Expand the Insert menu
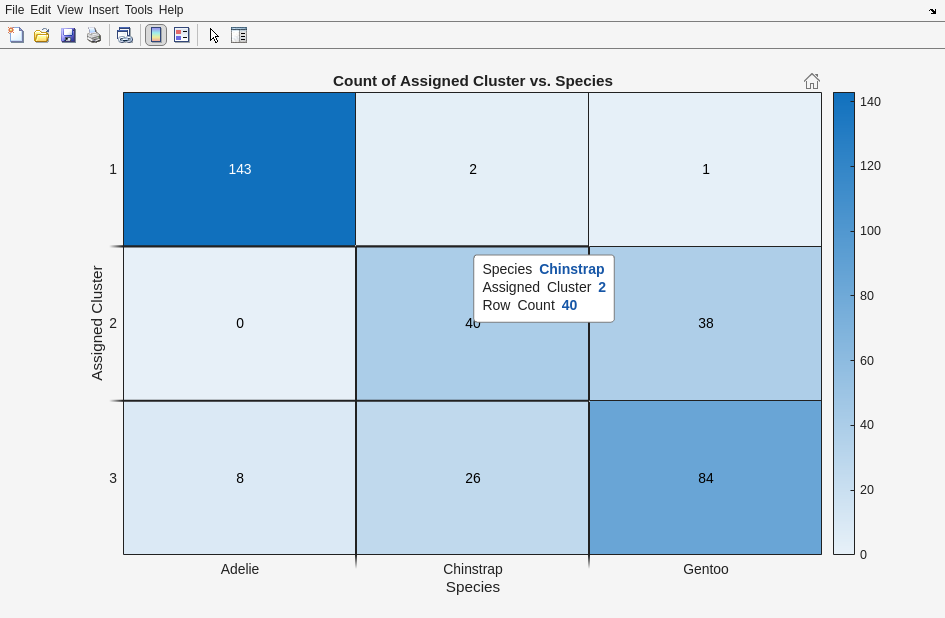945x618 pixels. pyautogui.click(x=103, y=10)
